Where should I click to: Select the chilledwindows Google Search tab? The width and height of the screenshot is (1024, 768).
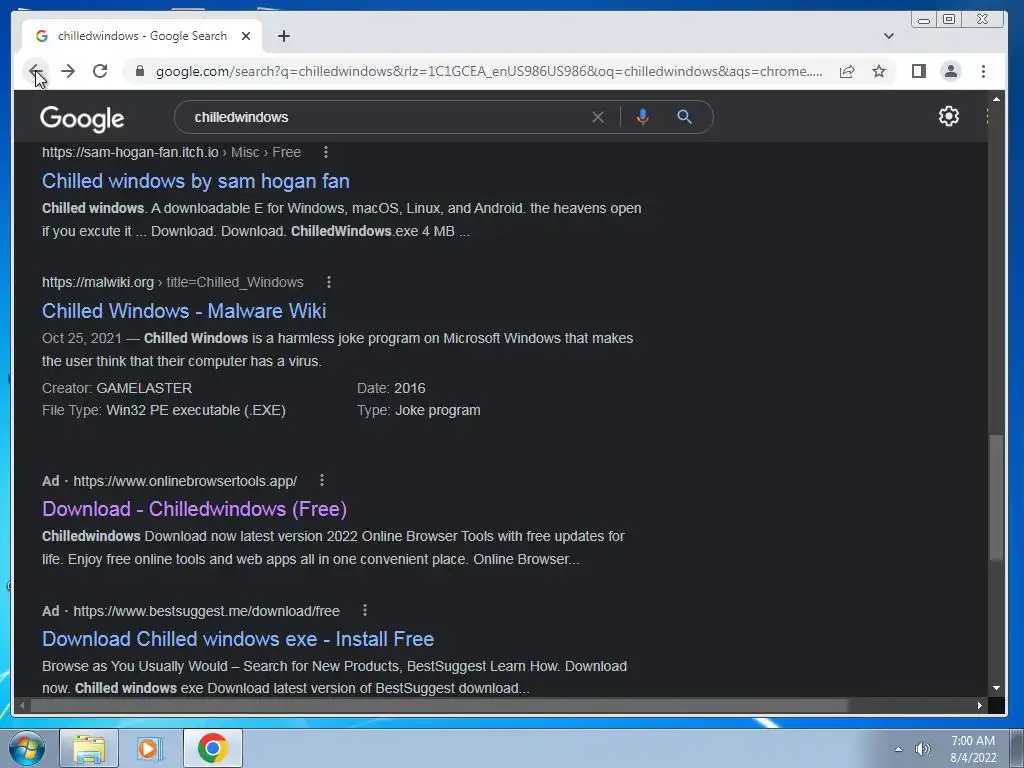tap(142, 36)
